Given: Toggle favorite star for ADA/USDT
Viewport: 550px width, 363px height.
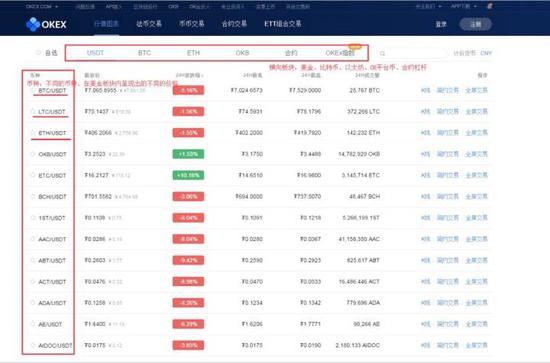Looking at the screenshot, I should (x=33, y=303).
